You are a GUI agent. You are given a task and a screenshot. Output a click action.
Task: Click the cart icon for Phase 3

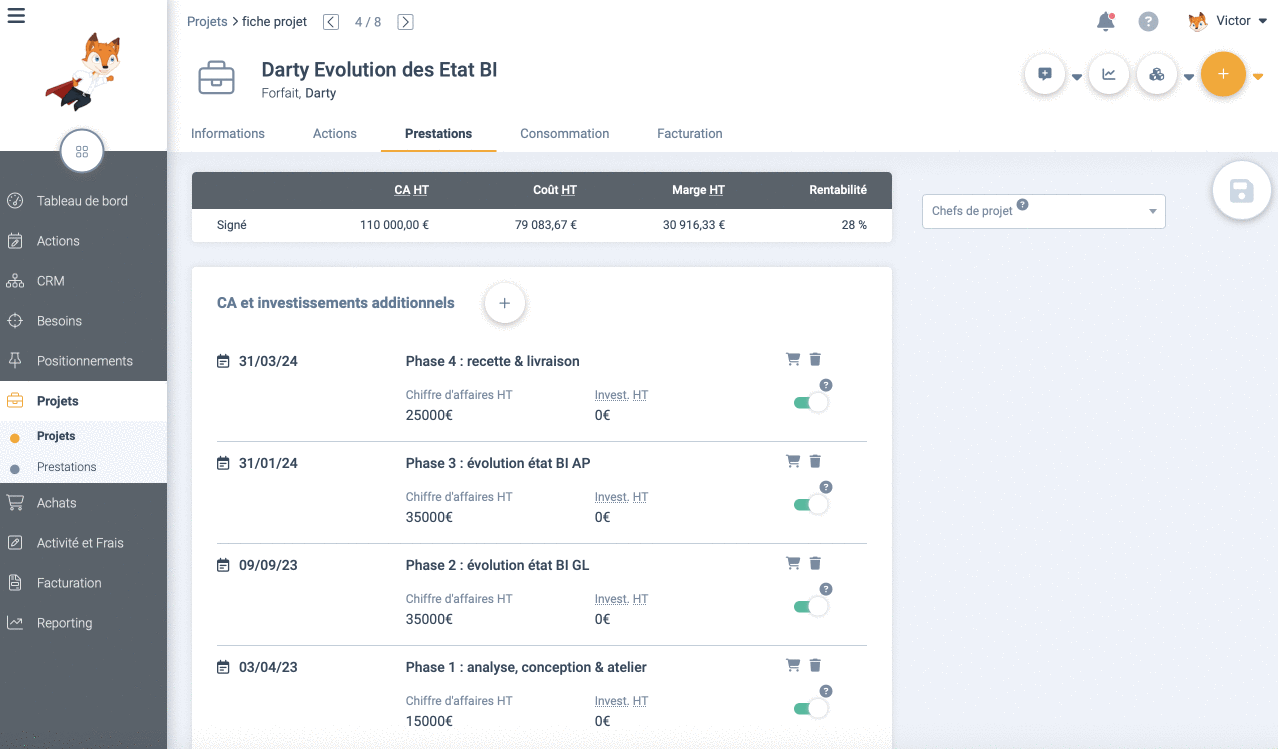point(793,461)
